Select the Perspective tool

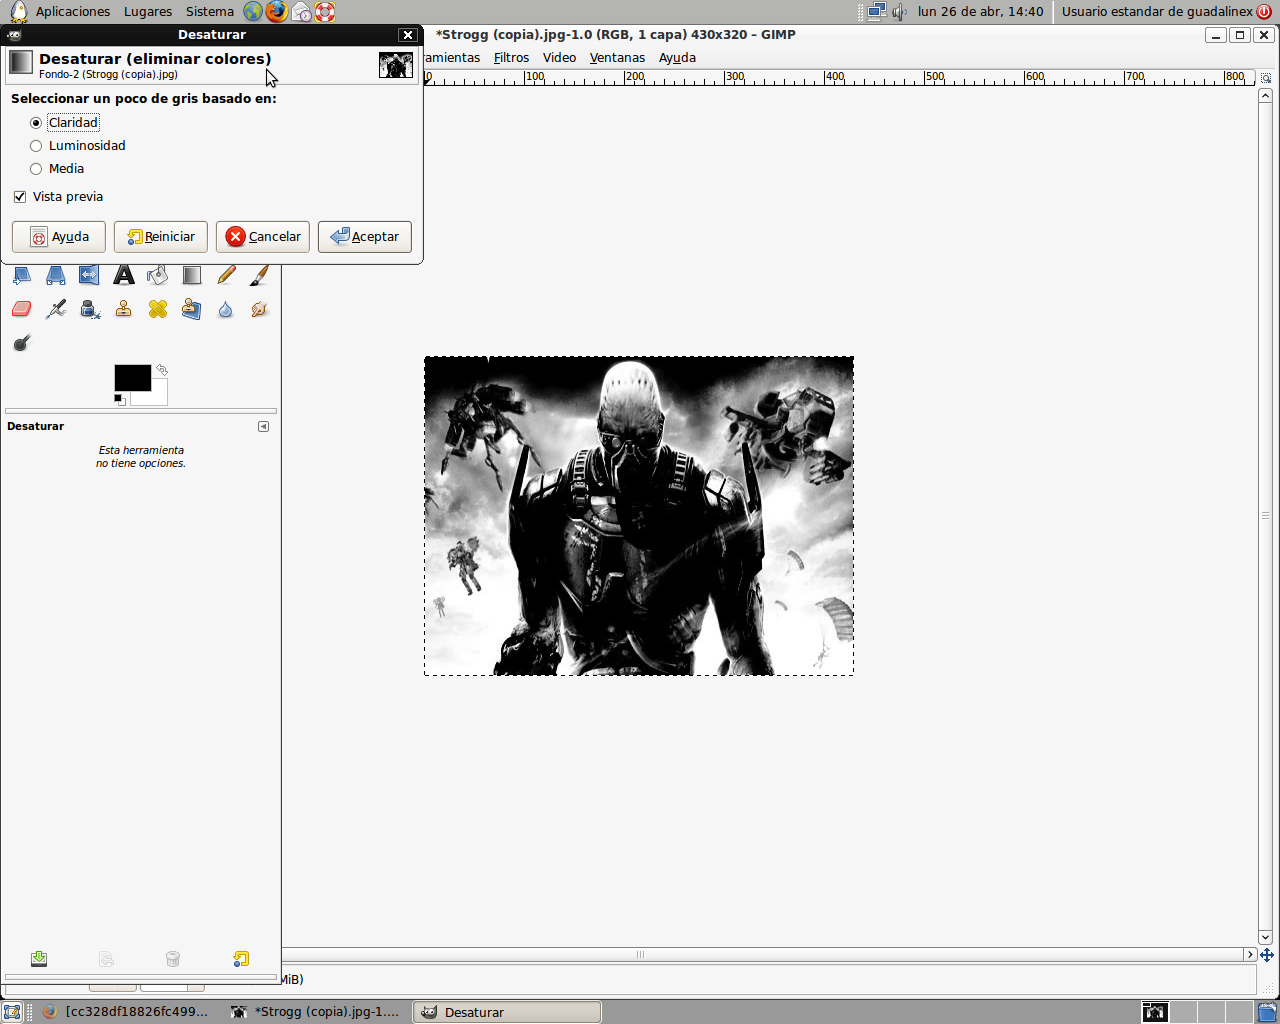(x=56, y=275)
